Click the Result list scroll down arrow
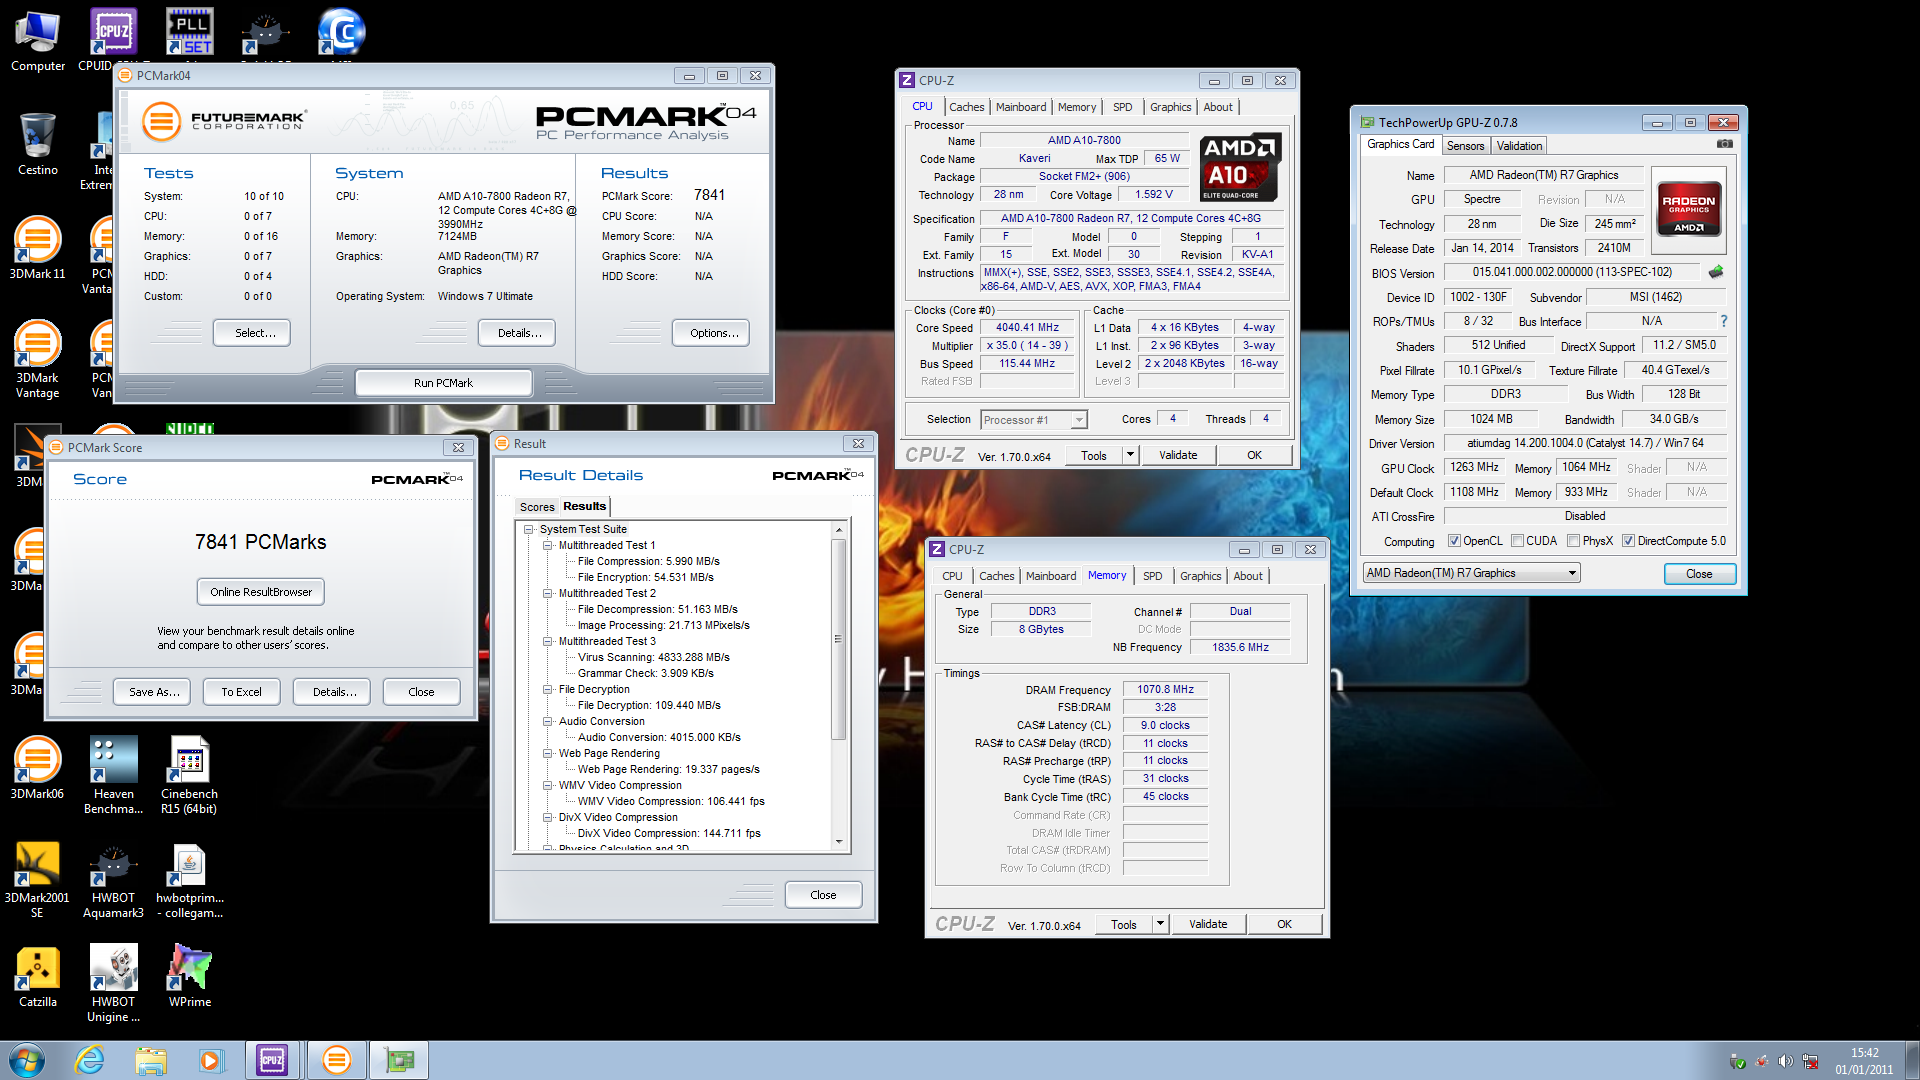The width and height of the screenshot is (1920, 1080). pos(838,842)
